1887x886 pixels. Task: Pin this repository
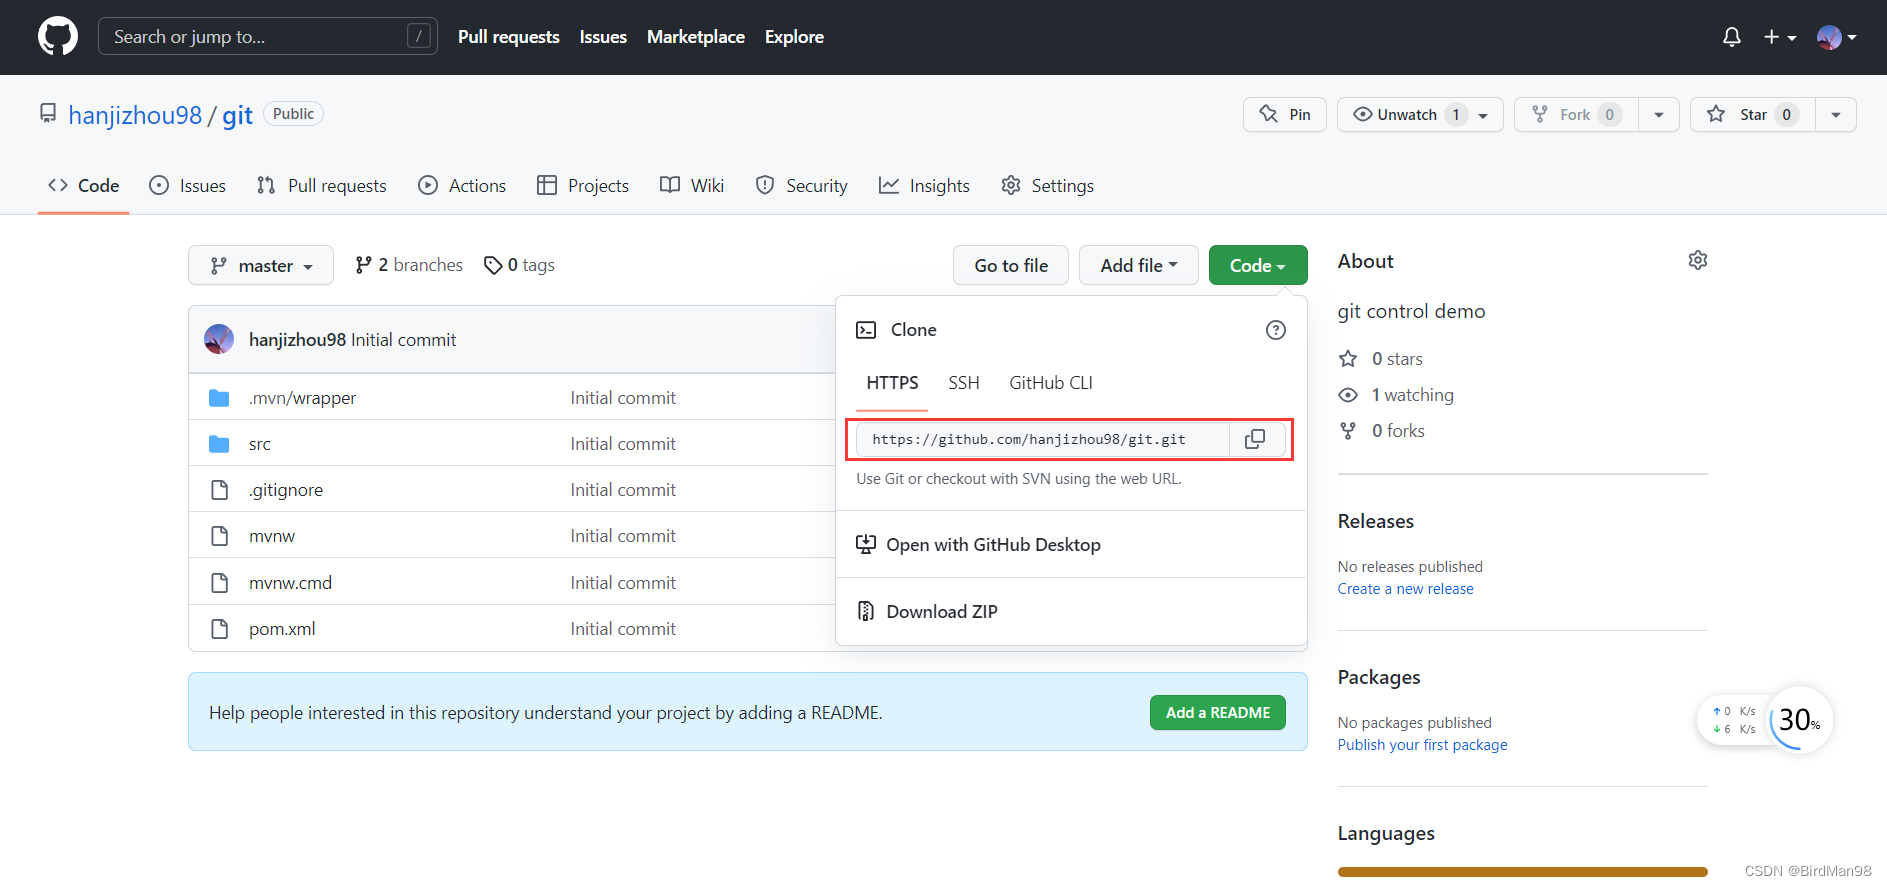1285,114
